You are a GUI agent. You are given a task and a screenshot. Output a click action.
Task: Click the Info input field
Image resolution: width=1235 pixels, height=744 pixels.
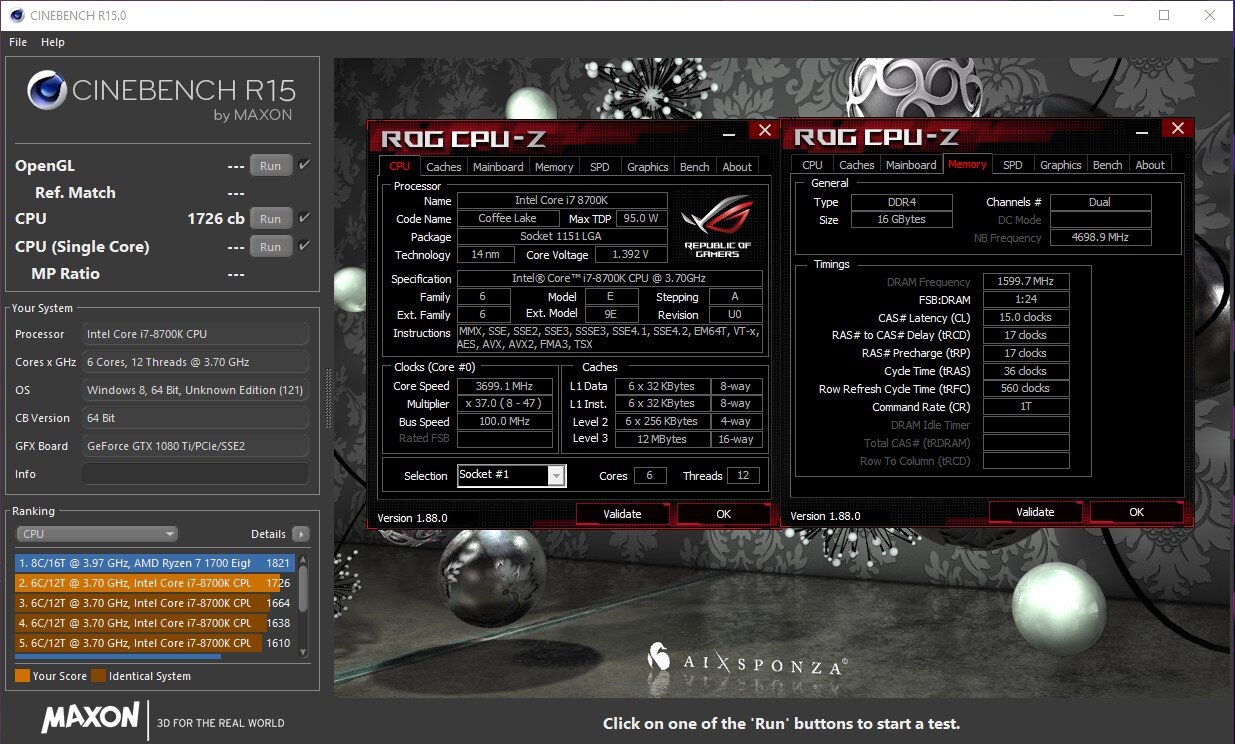coord(195,474)
